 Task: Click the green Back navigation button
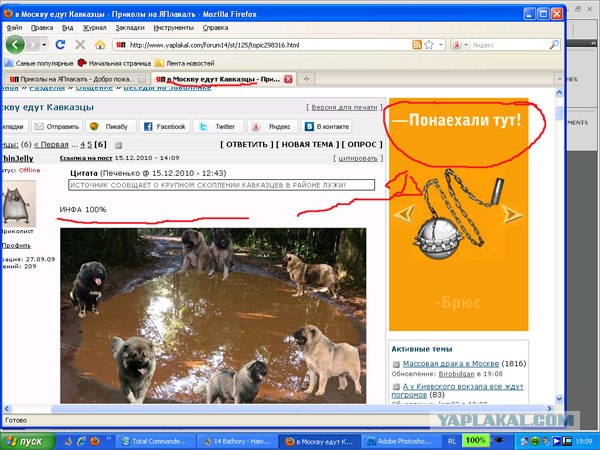tap(15, 45)
